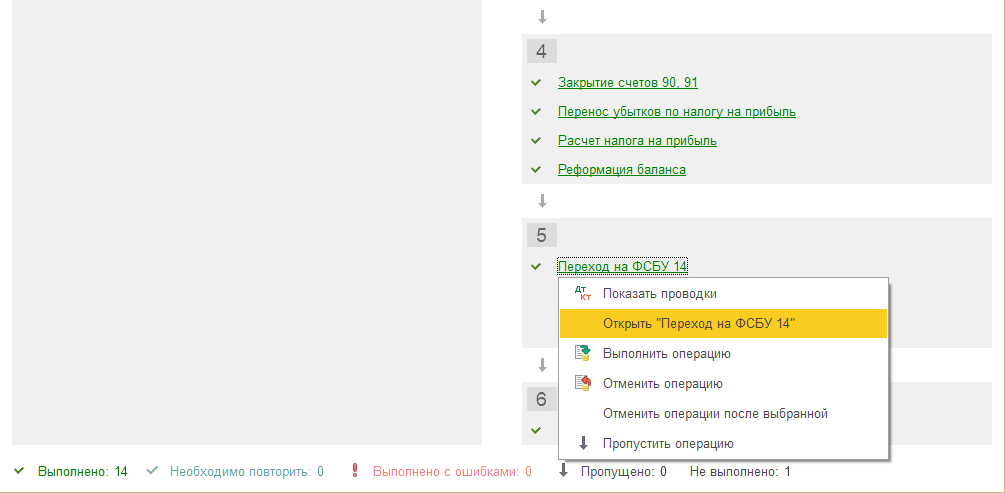This screenshot has height=493, width=1005.
Task: Follow the Расчет налога на прибыль link
Action: coord(637,141)
